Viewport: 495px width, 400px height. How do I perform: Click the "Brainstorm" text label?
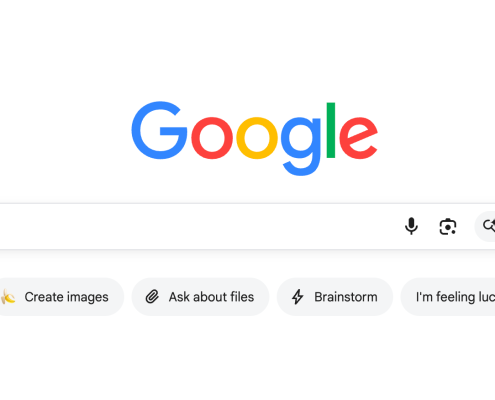(346, 297)
